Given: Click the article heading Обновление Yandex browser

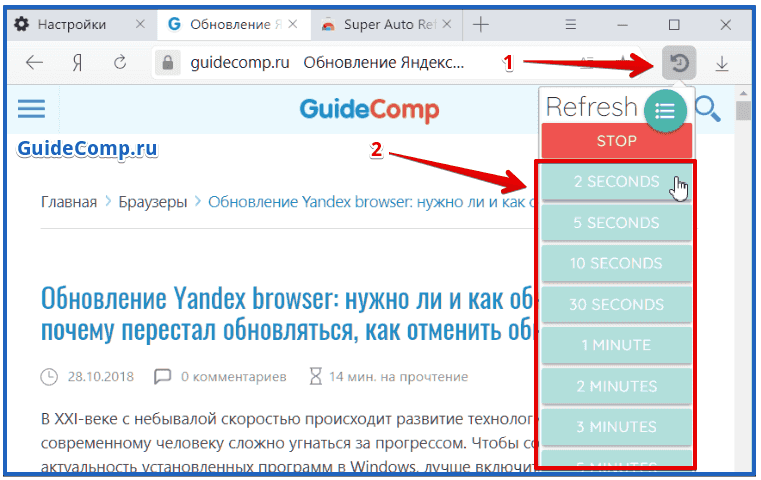Looking at the screenshot, I should tap(287, 314).
